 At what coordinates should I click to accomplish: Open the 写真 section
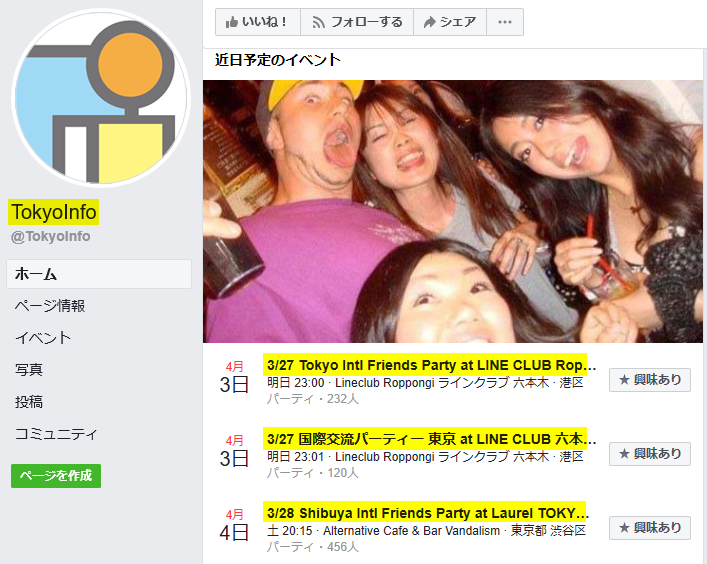pyautogui.click(x=29, y=370)
